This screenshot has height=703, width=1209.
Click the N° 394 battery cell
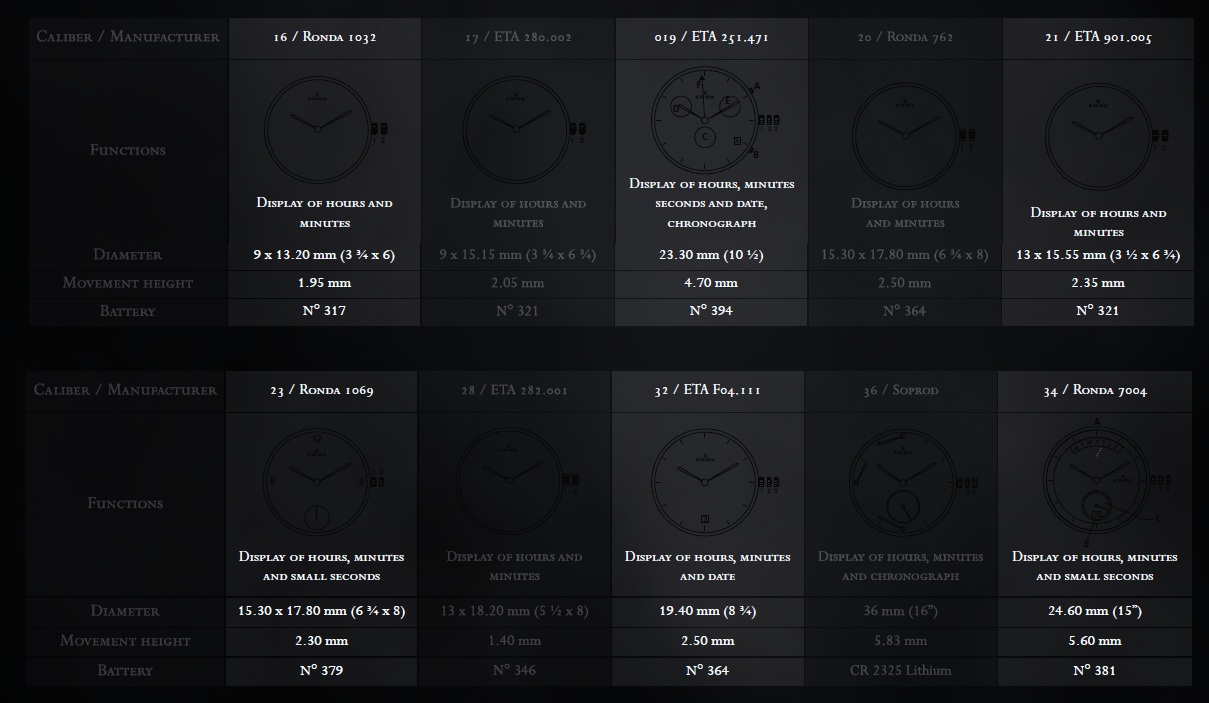(711, 311)
